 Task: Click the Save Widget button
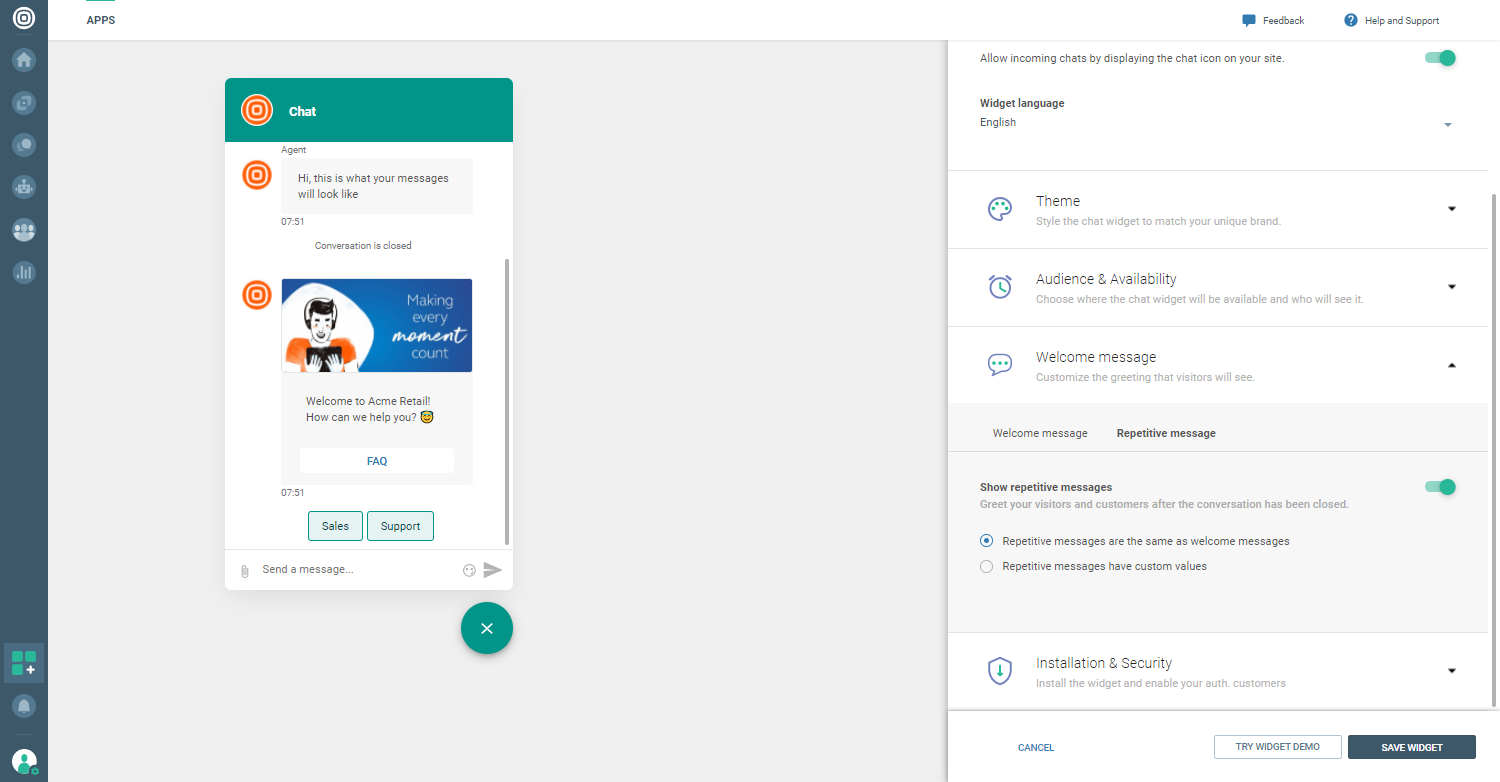tap(1411, 747)
